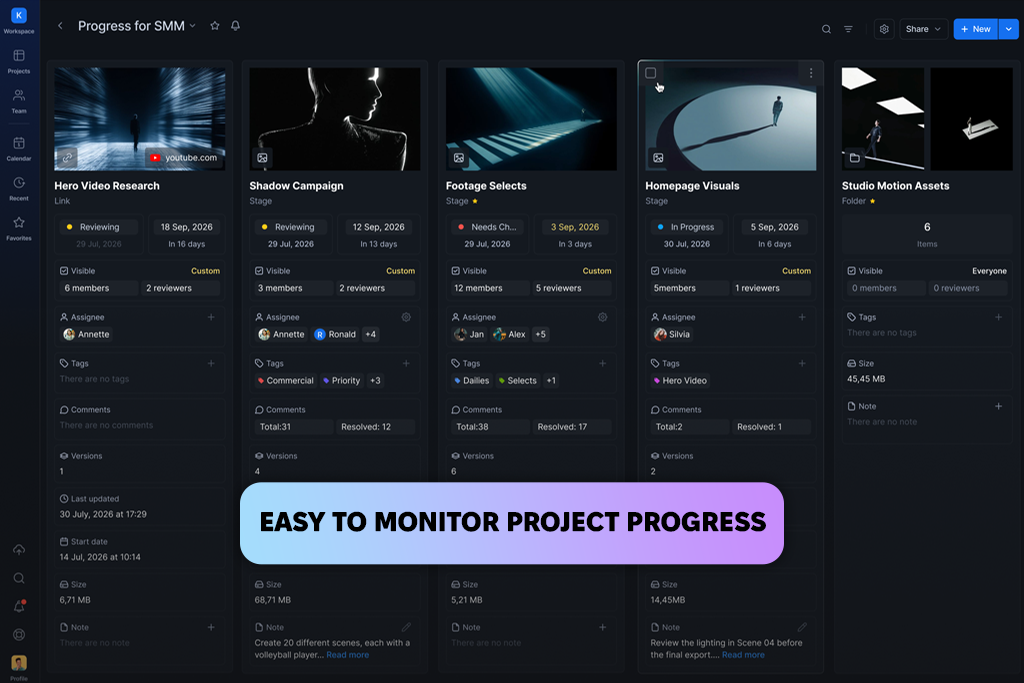The image size is (1024, 683).
Task: Toggle Visible on Shadow Campaign
Action: coord(259,270)
